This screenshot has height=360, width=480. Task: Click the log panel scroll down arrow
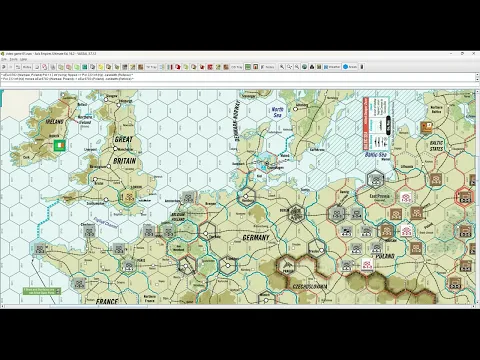[477, 80]
